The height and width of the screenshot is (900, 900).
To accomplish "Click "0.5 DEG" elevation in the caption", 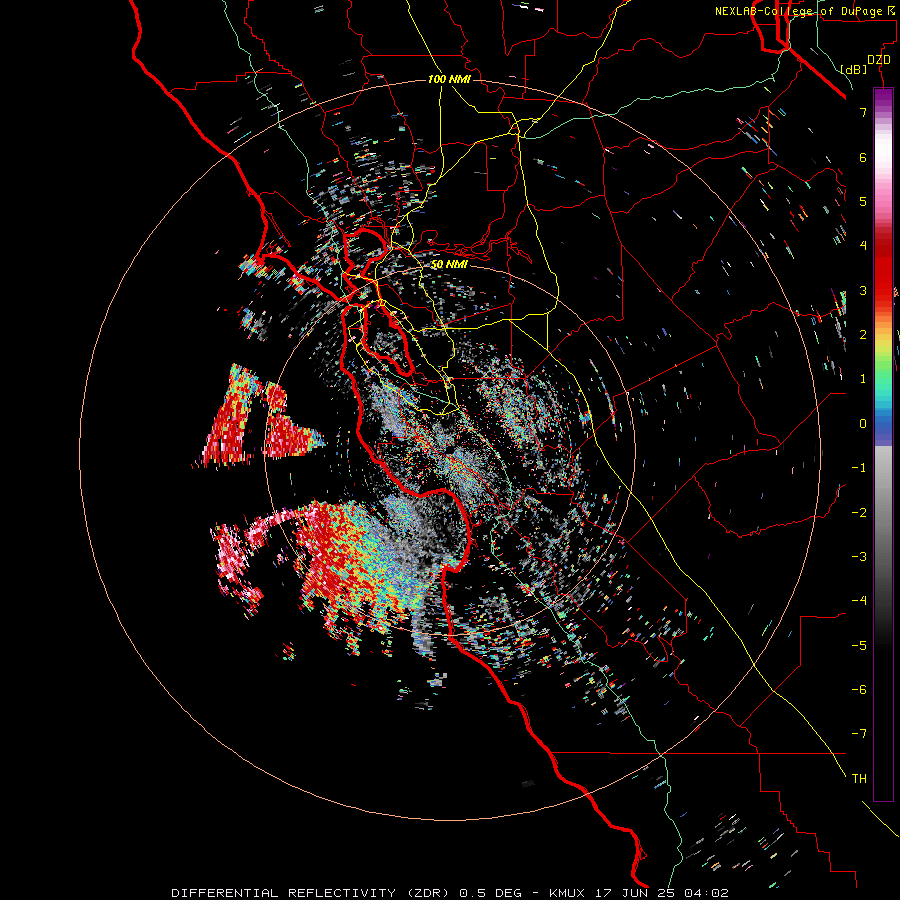I will [x=491, y=893].
